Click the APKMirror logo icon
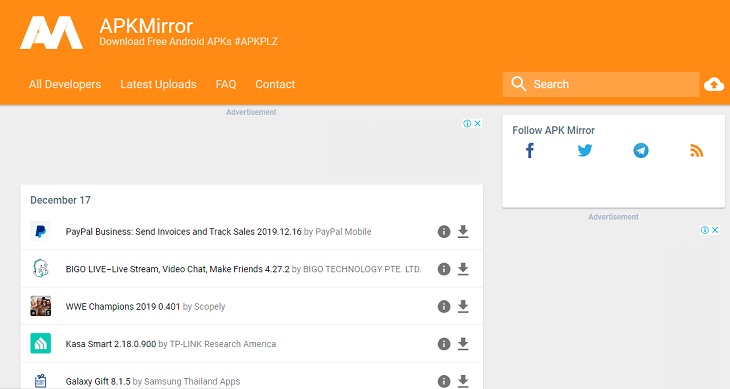 tap(51, 33)
